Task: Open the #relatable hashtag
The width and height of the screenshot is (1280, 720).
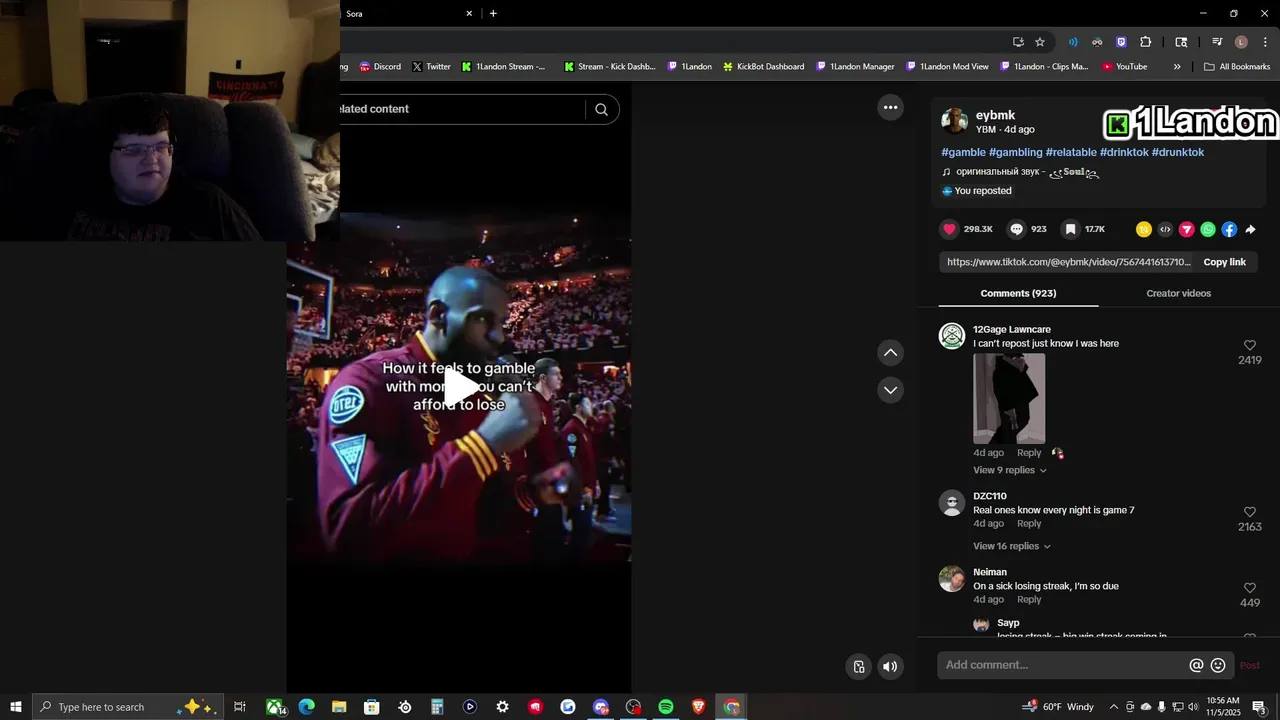Action: pyautogui.click(x=1071, y=152)
